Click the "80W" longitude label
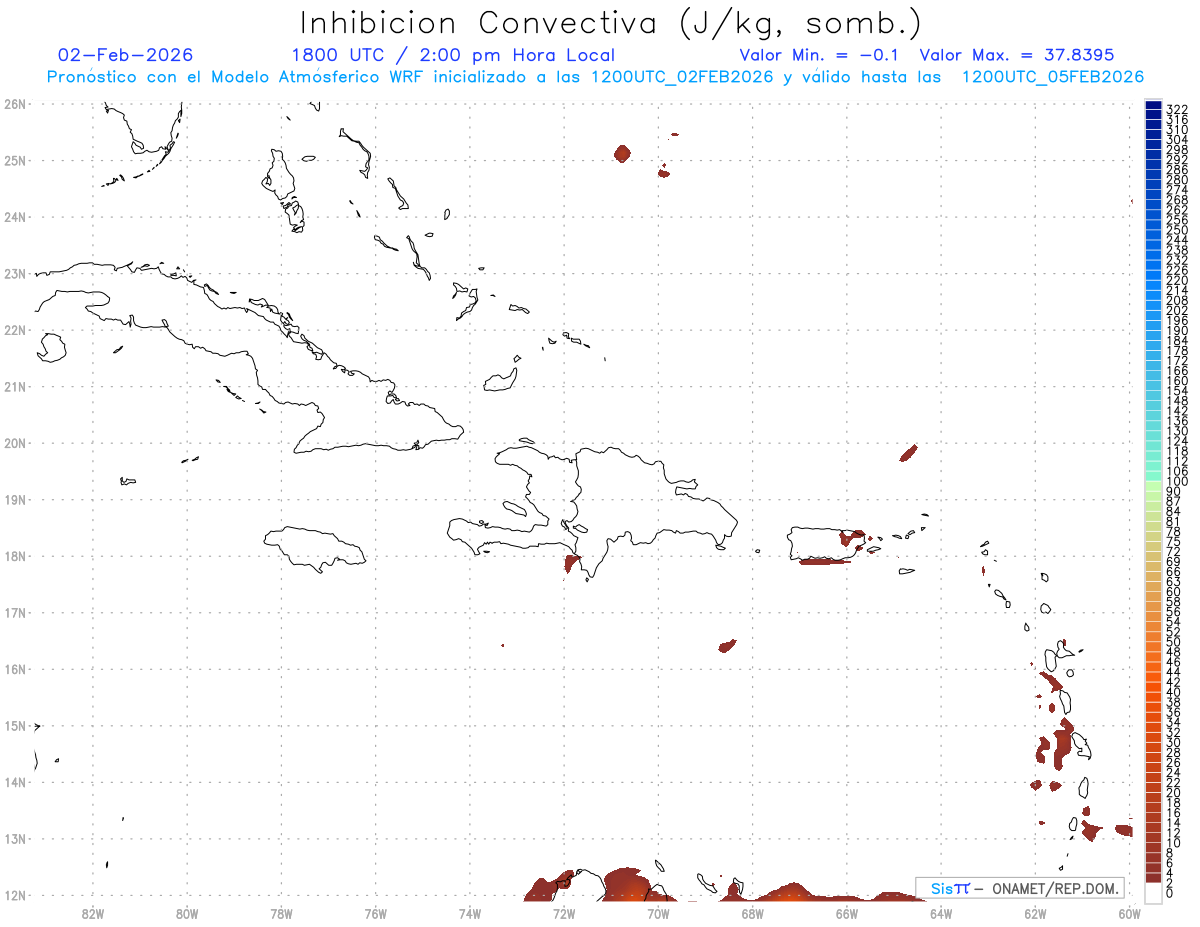 point(187,913)
